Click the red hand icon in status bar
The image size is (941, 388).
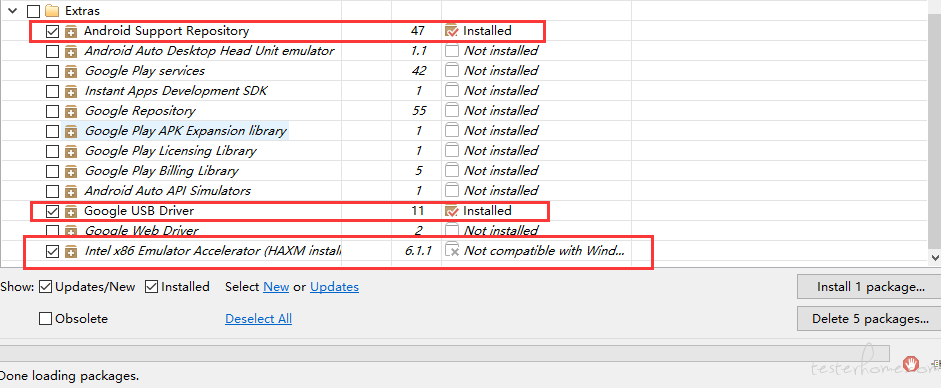912,363
